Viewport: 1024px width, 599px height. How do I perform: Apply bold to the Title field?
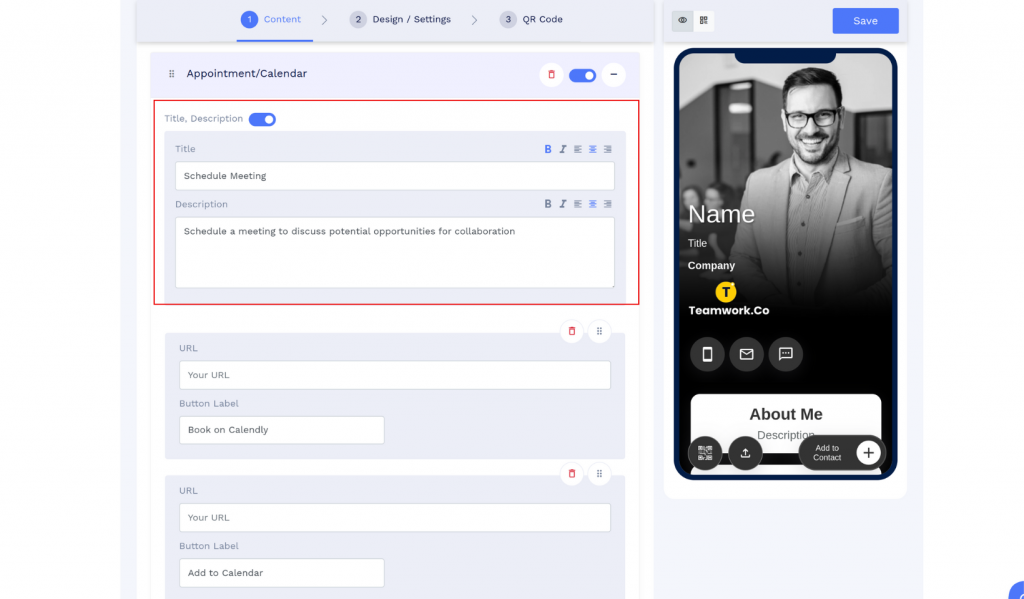548,149
